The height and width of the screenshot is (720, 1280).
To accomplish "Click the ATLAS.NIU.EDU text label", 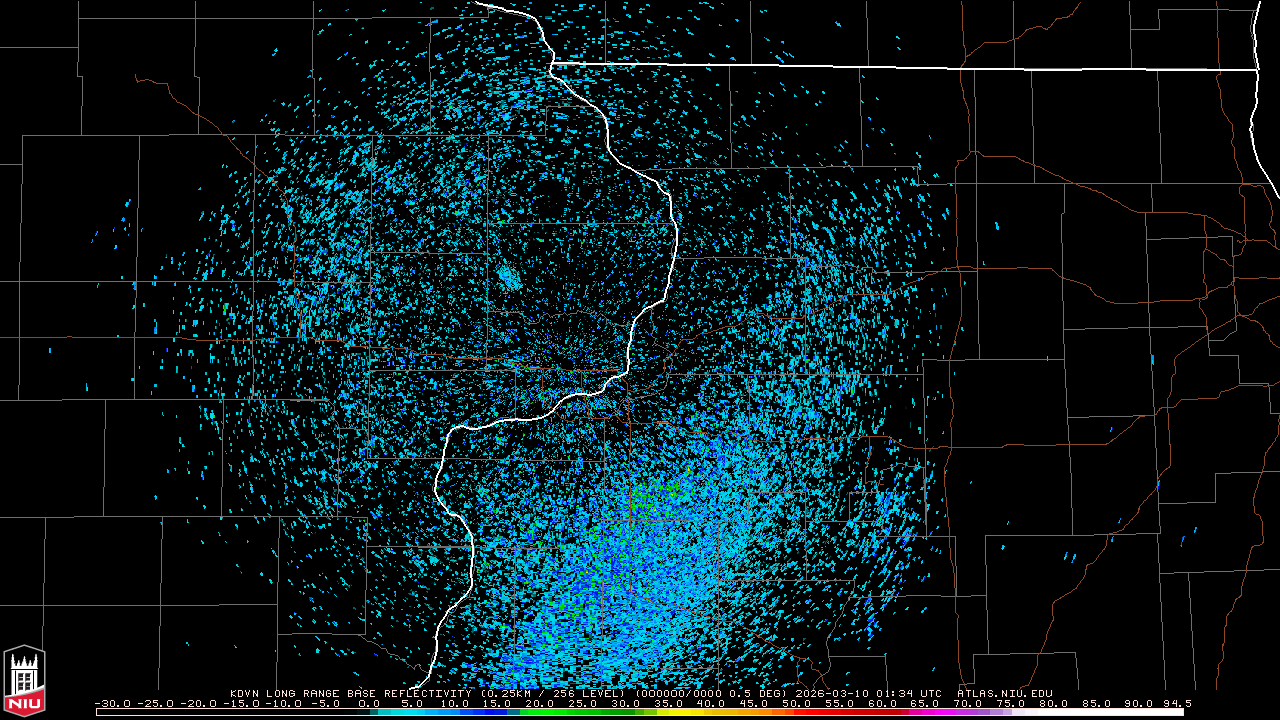I will click(x=1004, y=693).
